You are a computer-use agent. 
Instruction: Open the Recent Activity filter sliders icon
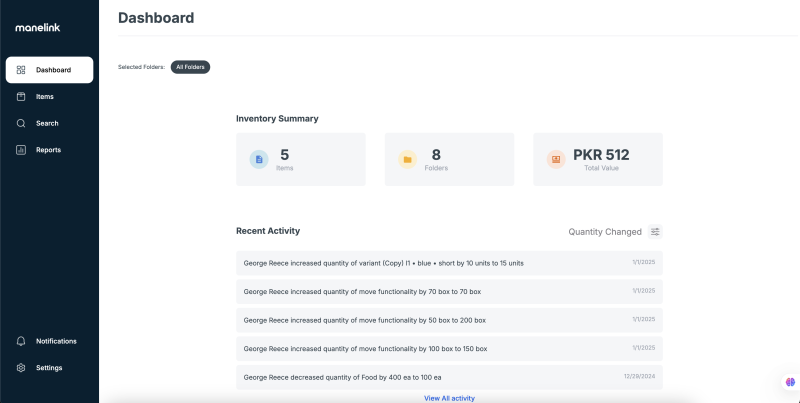point(655,232)
